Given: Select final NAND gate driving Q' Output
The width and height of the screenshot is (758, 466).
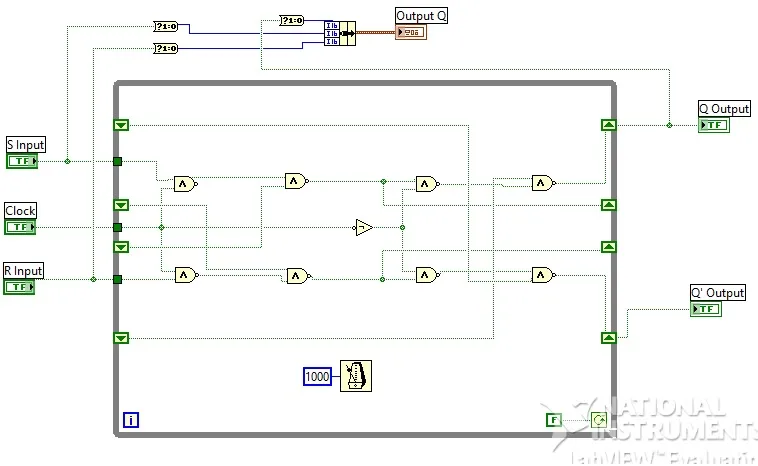Looking at the screenshot, I should click(x=544, y=275).
